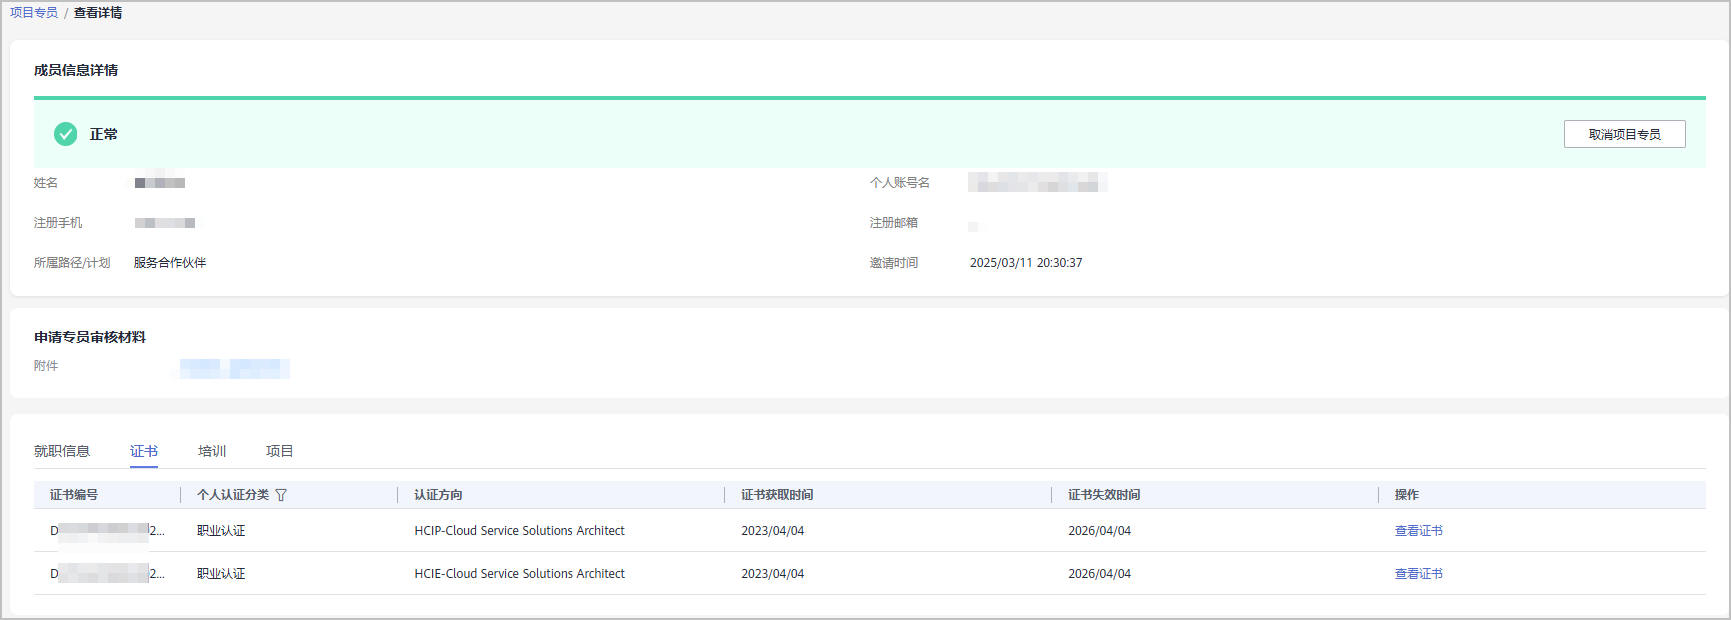View certificate for HCIP-Cloud Service Solutions Architect
This screenshot has height=620, width=1731.
click(1418, 531)
